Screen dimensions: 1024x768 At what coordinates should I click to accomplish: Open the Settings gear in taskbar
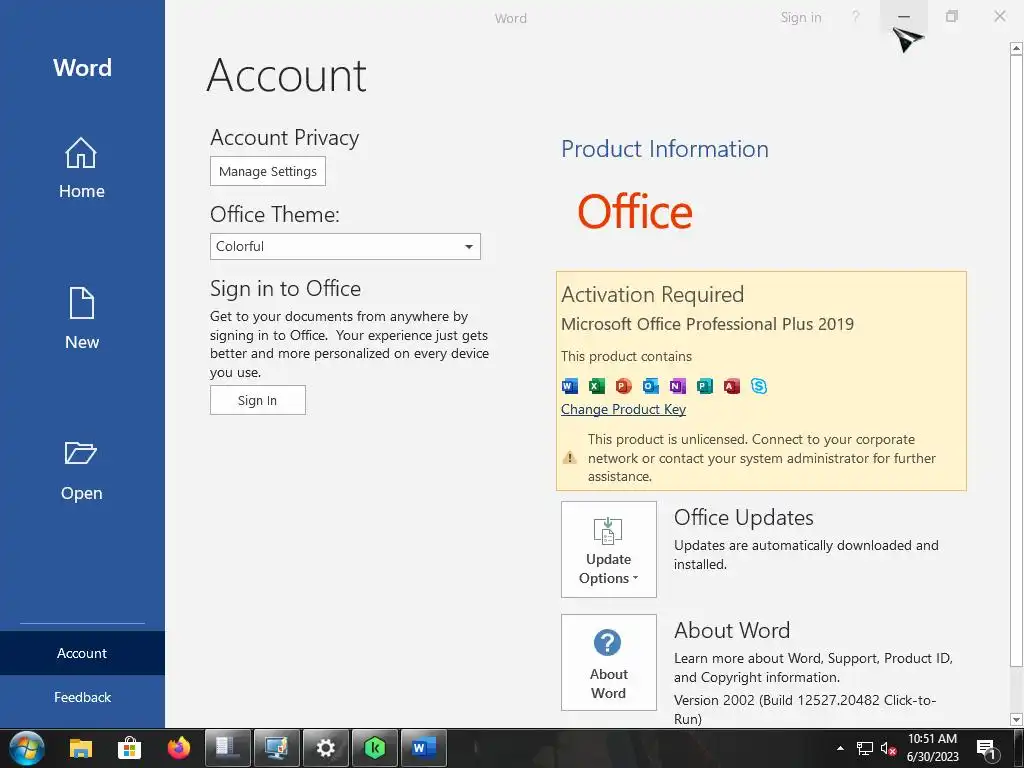tap(325, 748)
